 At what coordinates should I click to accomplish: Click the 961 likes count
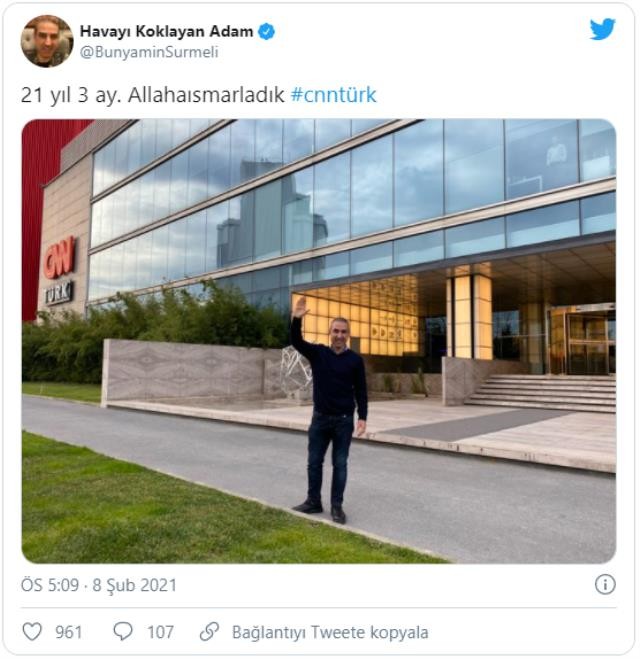(x=68, y=632)
